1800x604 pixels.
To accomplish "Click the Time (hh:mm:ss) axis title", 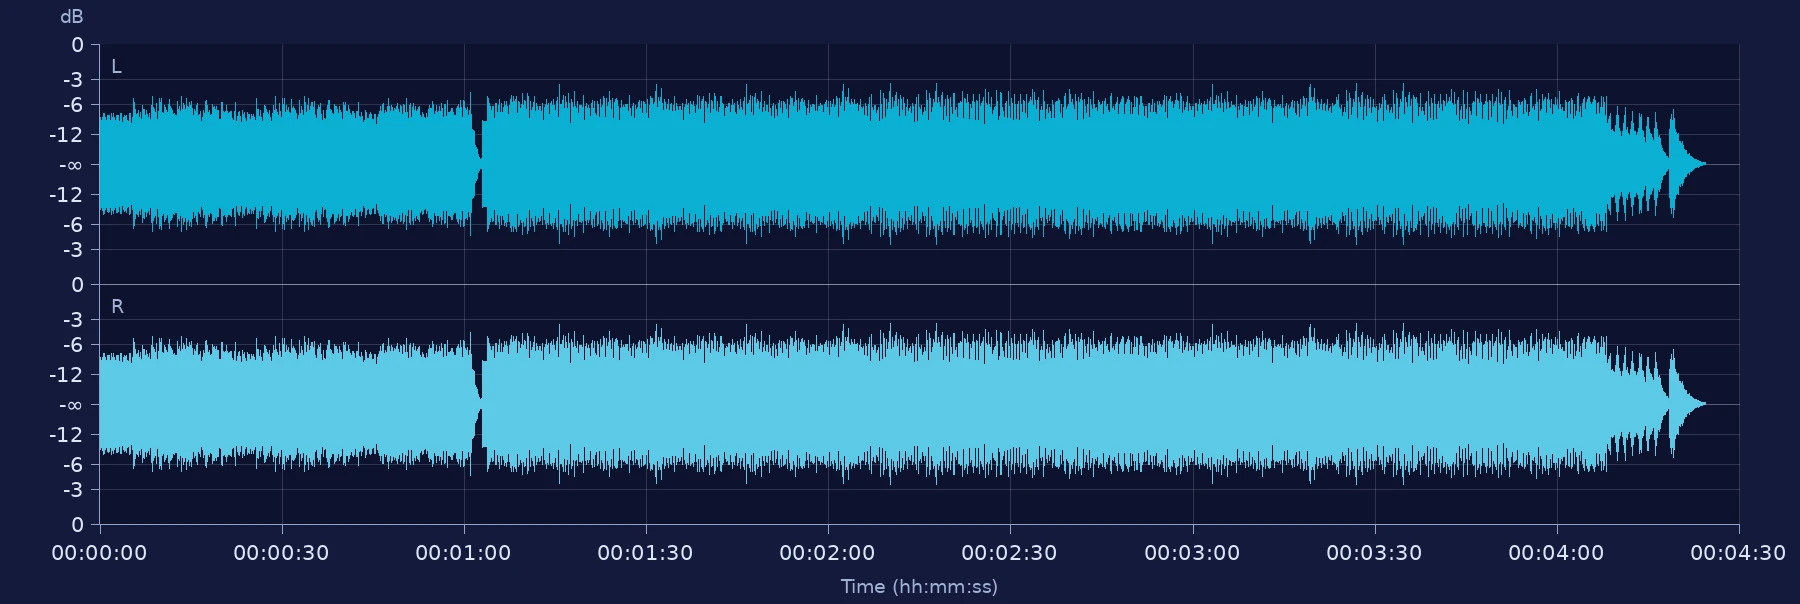I will coord(919,587).
